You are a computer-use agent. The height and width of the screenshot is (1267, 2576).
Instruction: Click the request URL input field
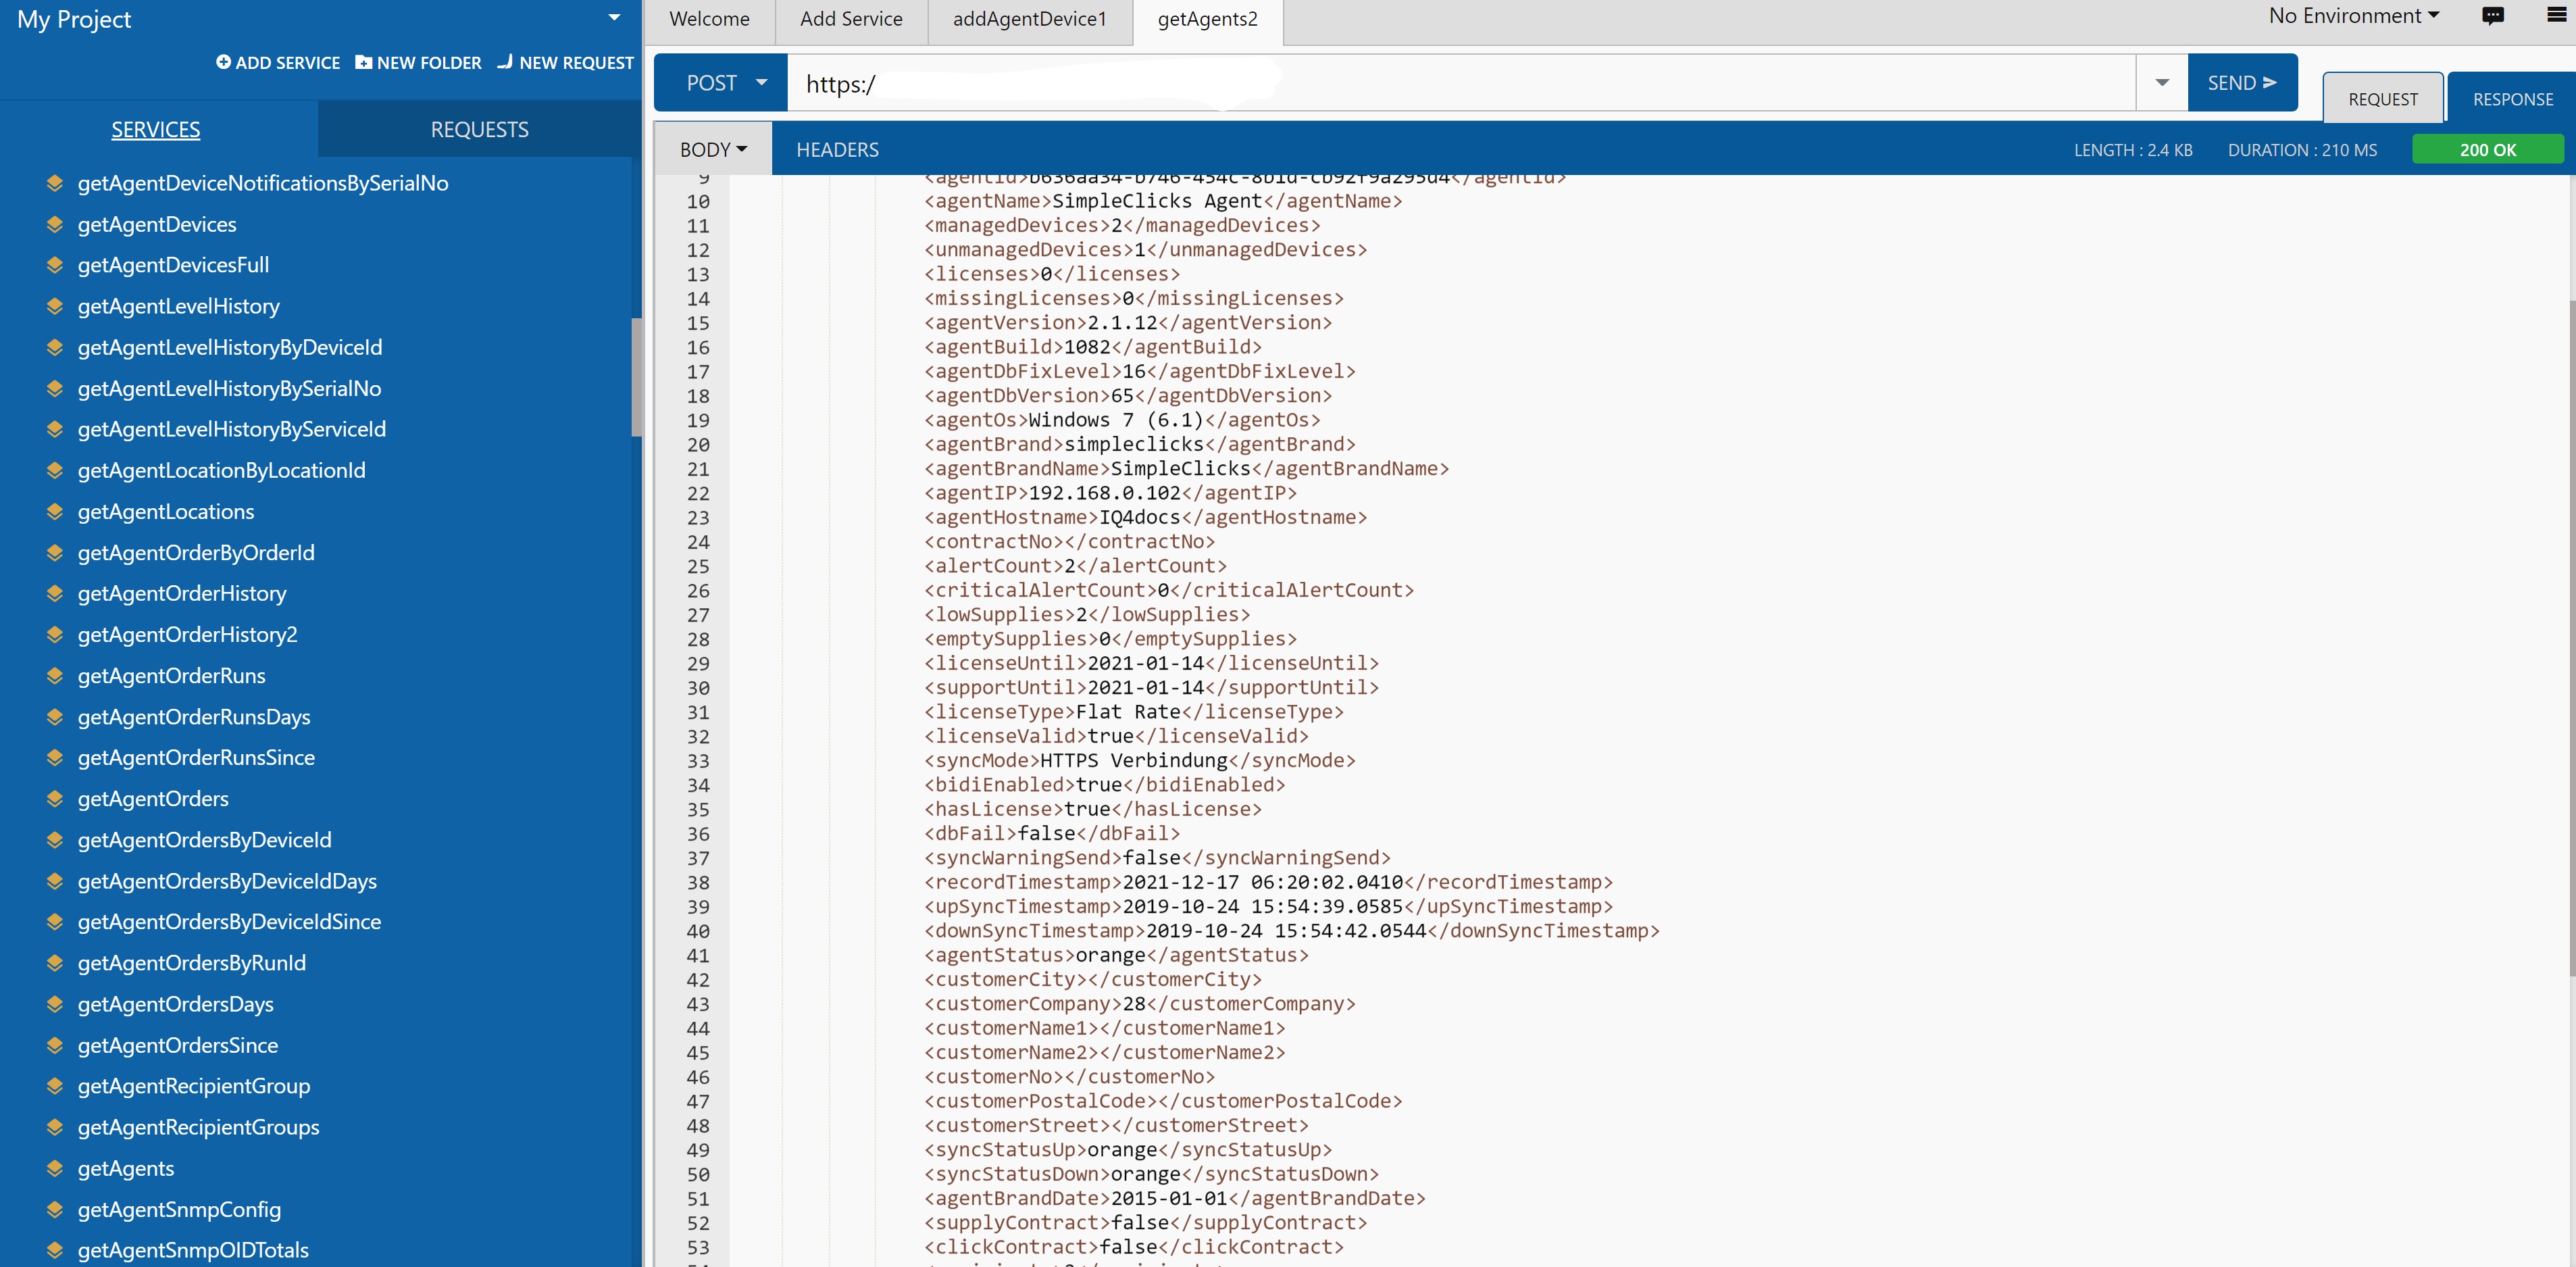(1460, 84)
